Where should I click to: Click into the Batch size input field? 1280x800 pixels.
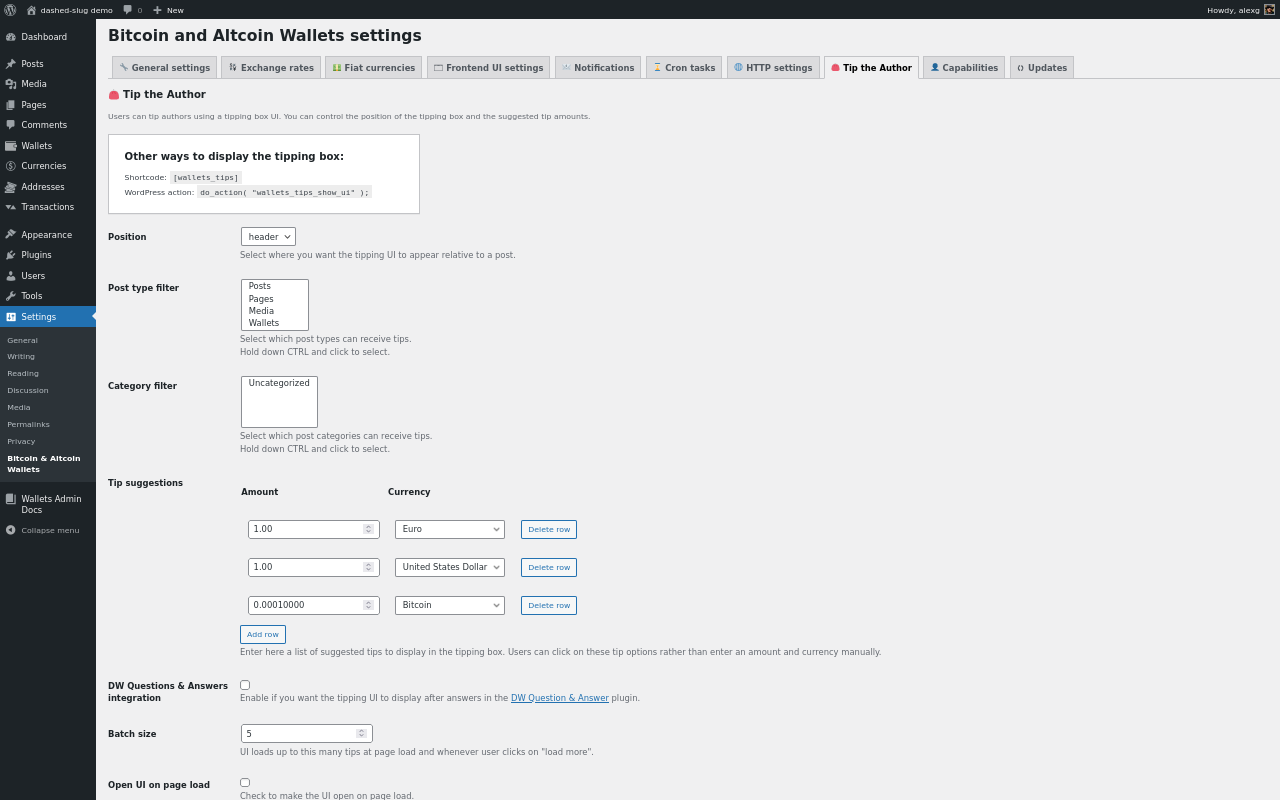[x=307, y=733]
